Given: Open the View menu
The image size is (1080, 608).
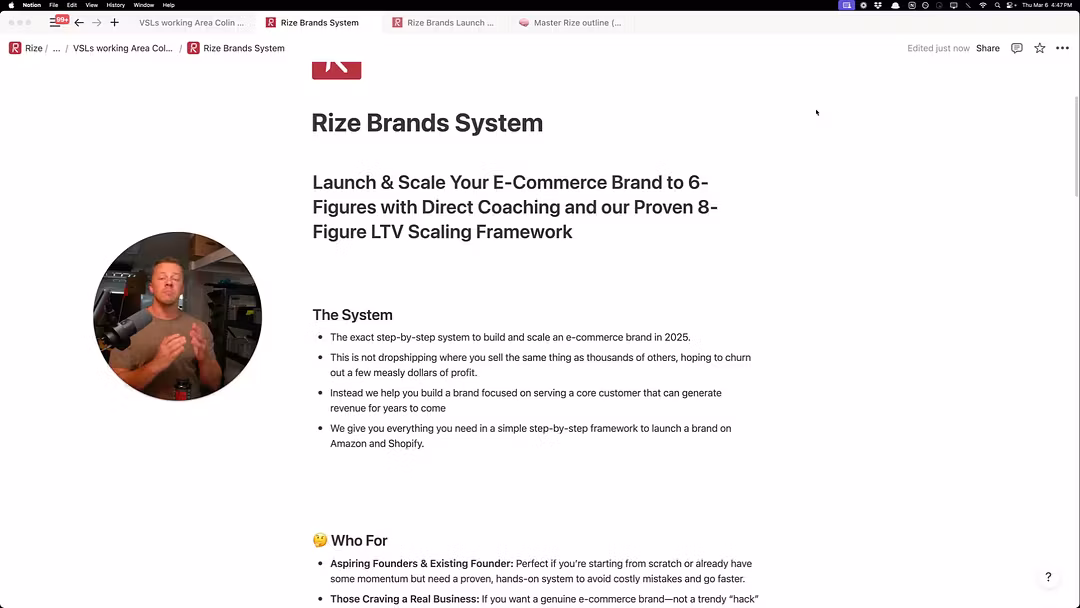Looking at the screenshot, I should click(x=92, y=5).
